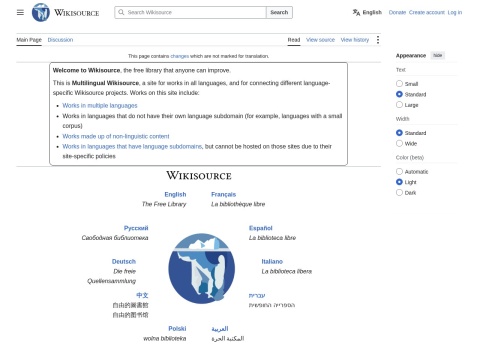The height and width of the screenshot is (360, 480).
Task: Select Dark color mode
Action: pos(399,193)
